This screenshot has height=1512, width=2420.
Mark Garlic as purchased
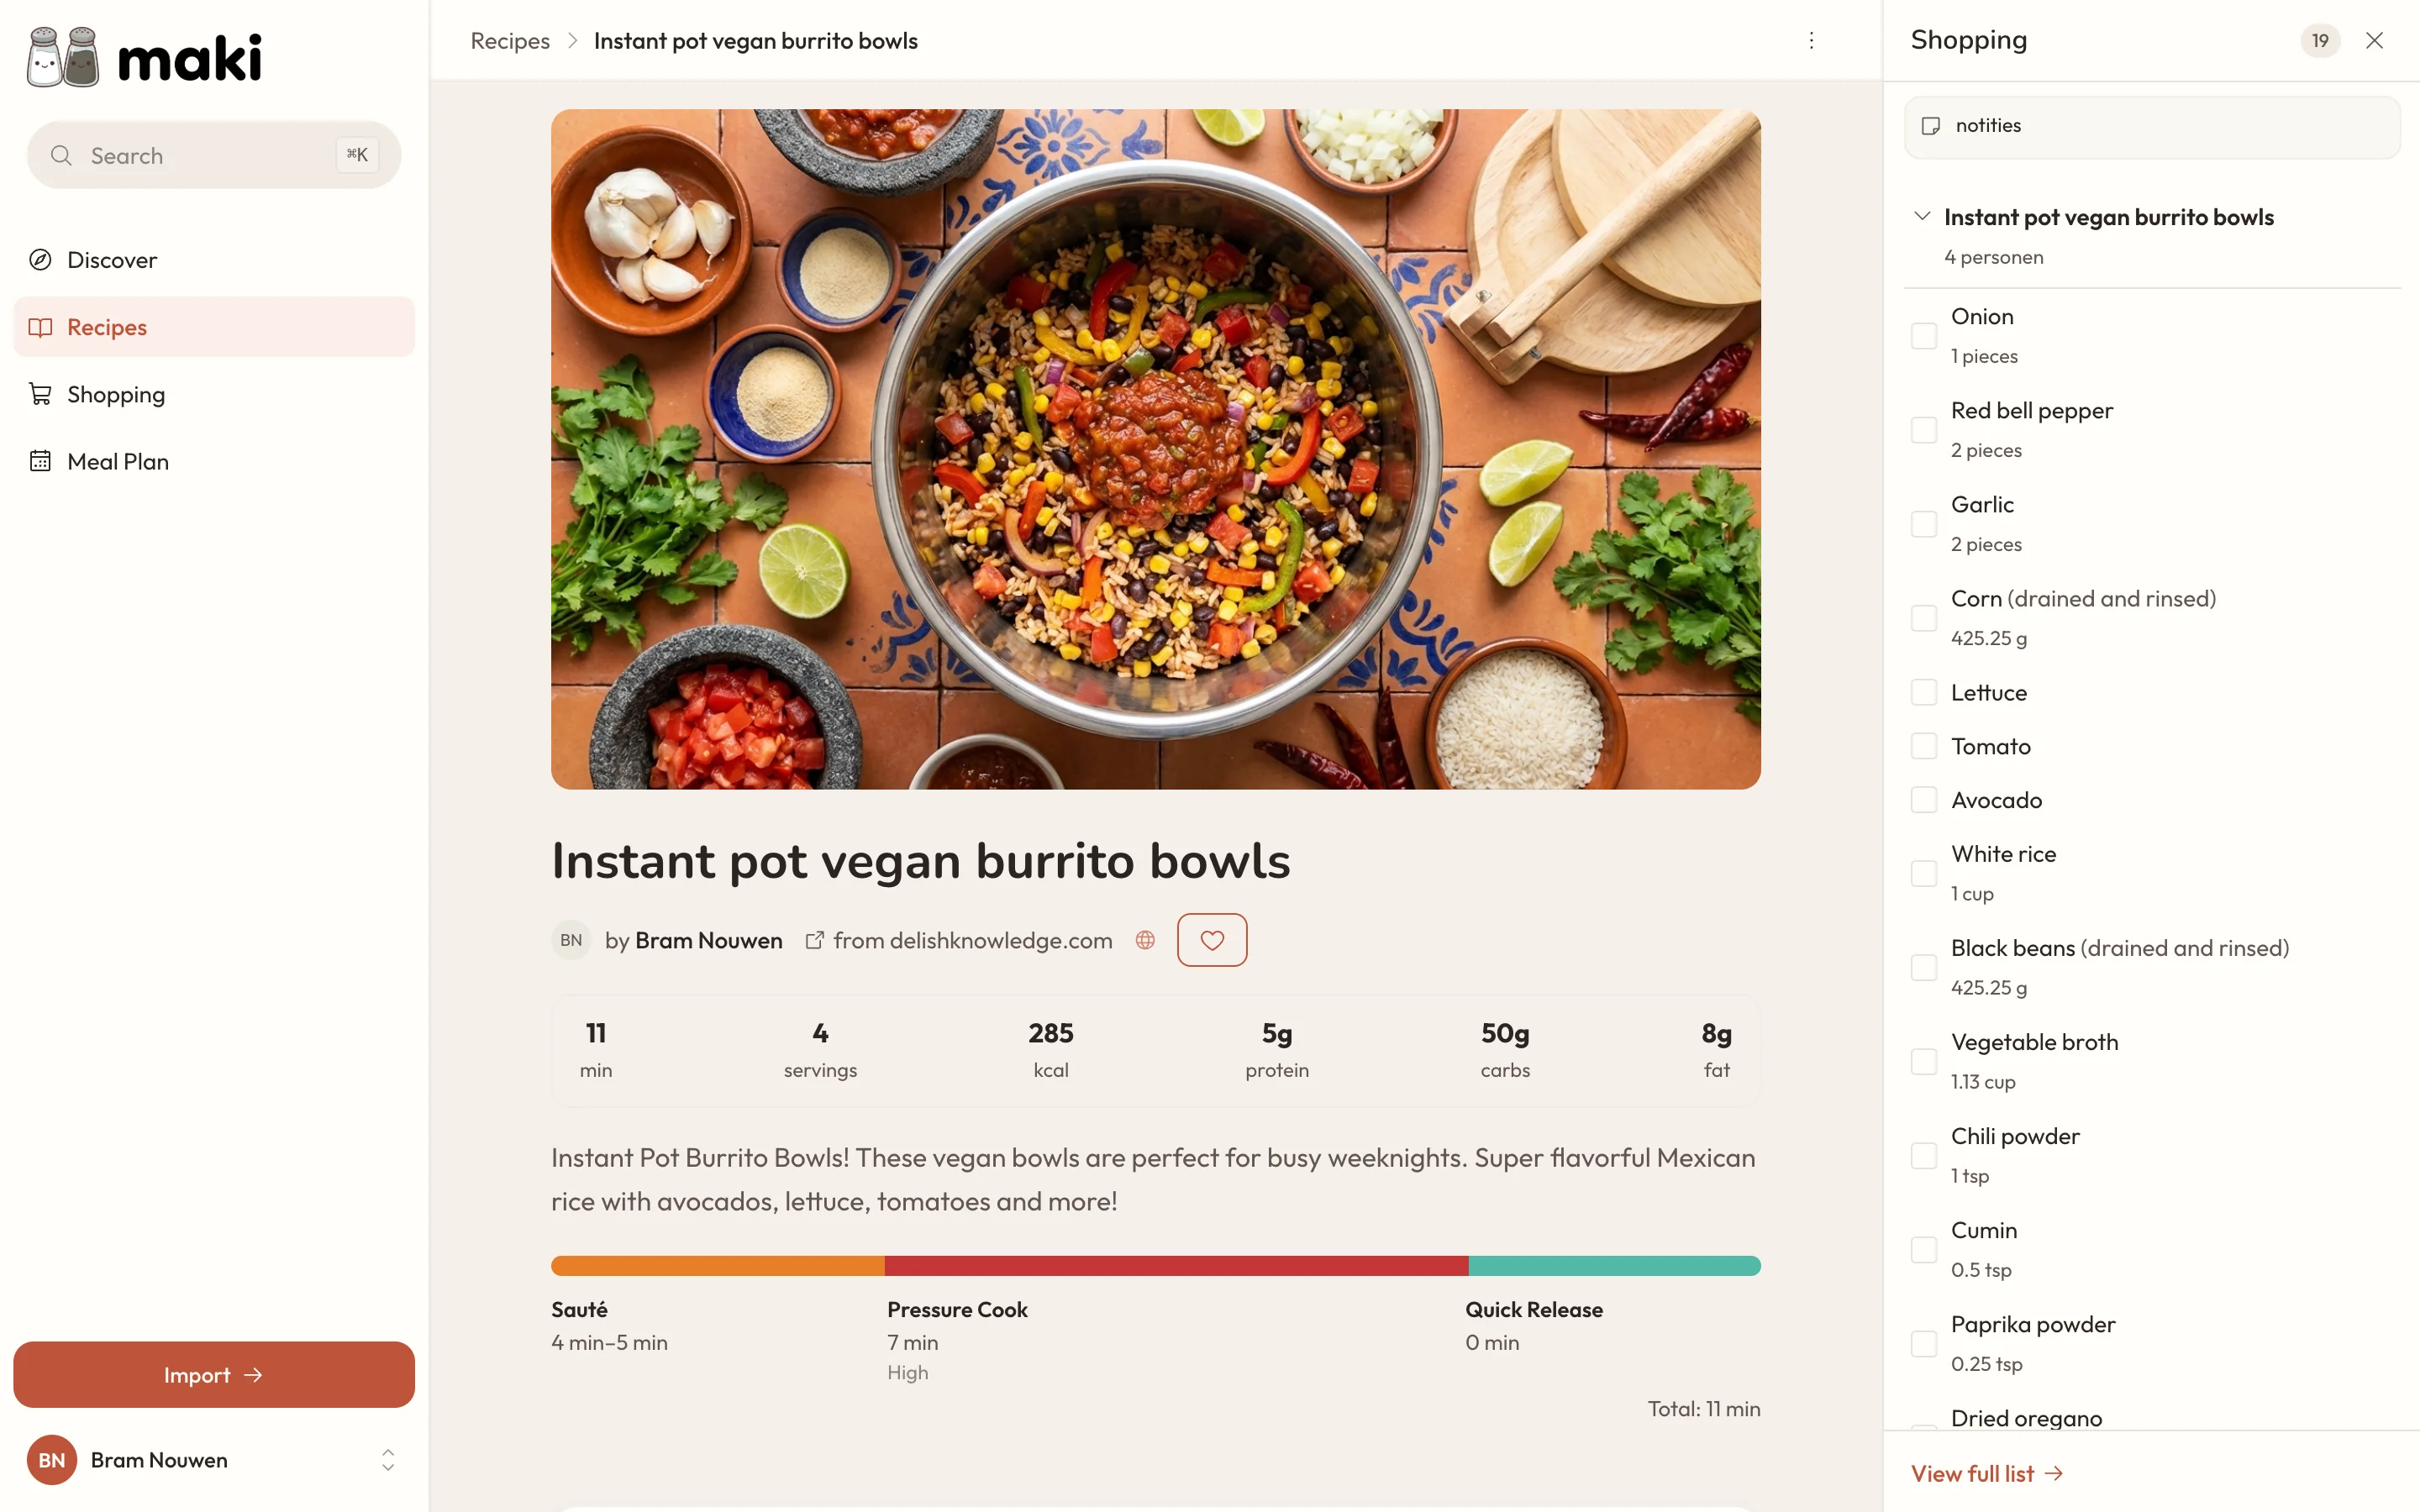(x=1923, y=523)
